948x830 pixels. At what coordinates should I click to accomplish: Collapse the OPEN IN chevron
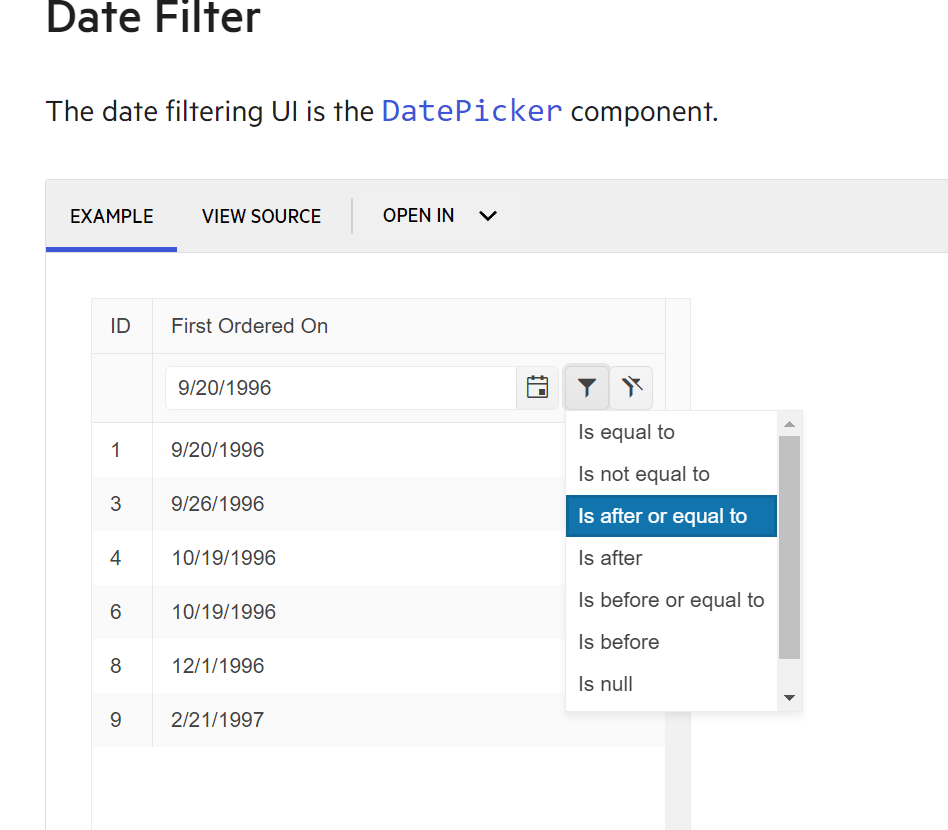click(x=487, y=216)
